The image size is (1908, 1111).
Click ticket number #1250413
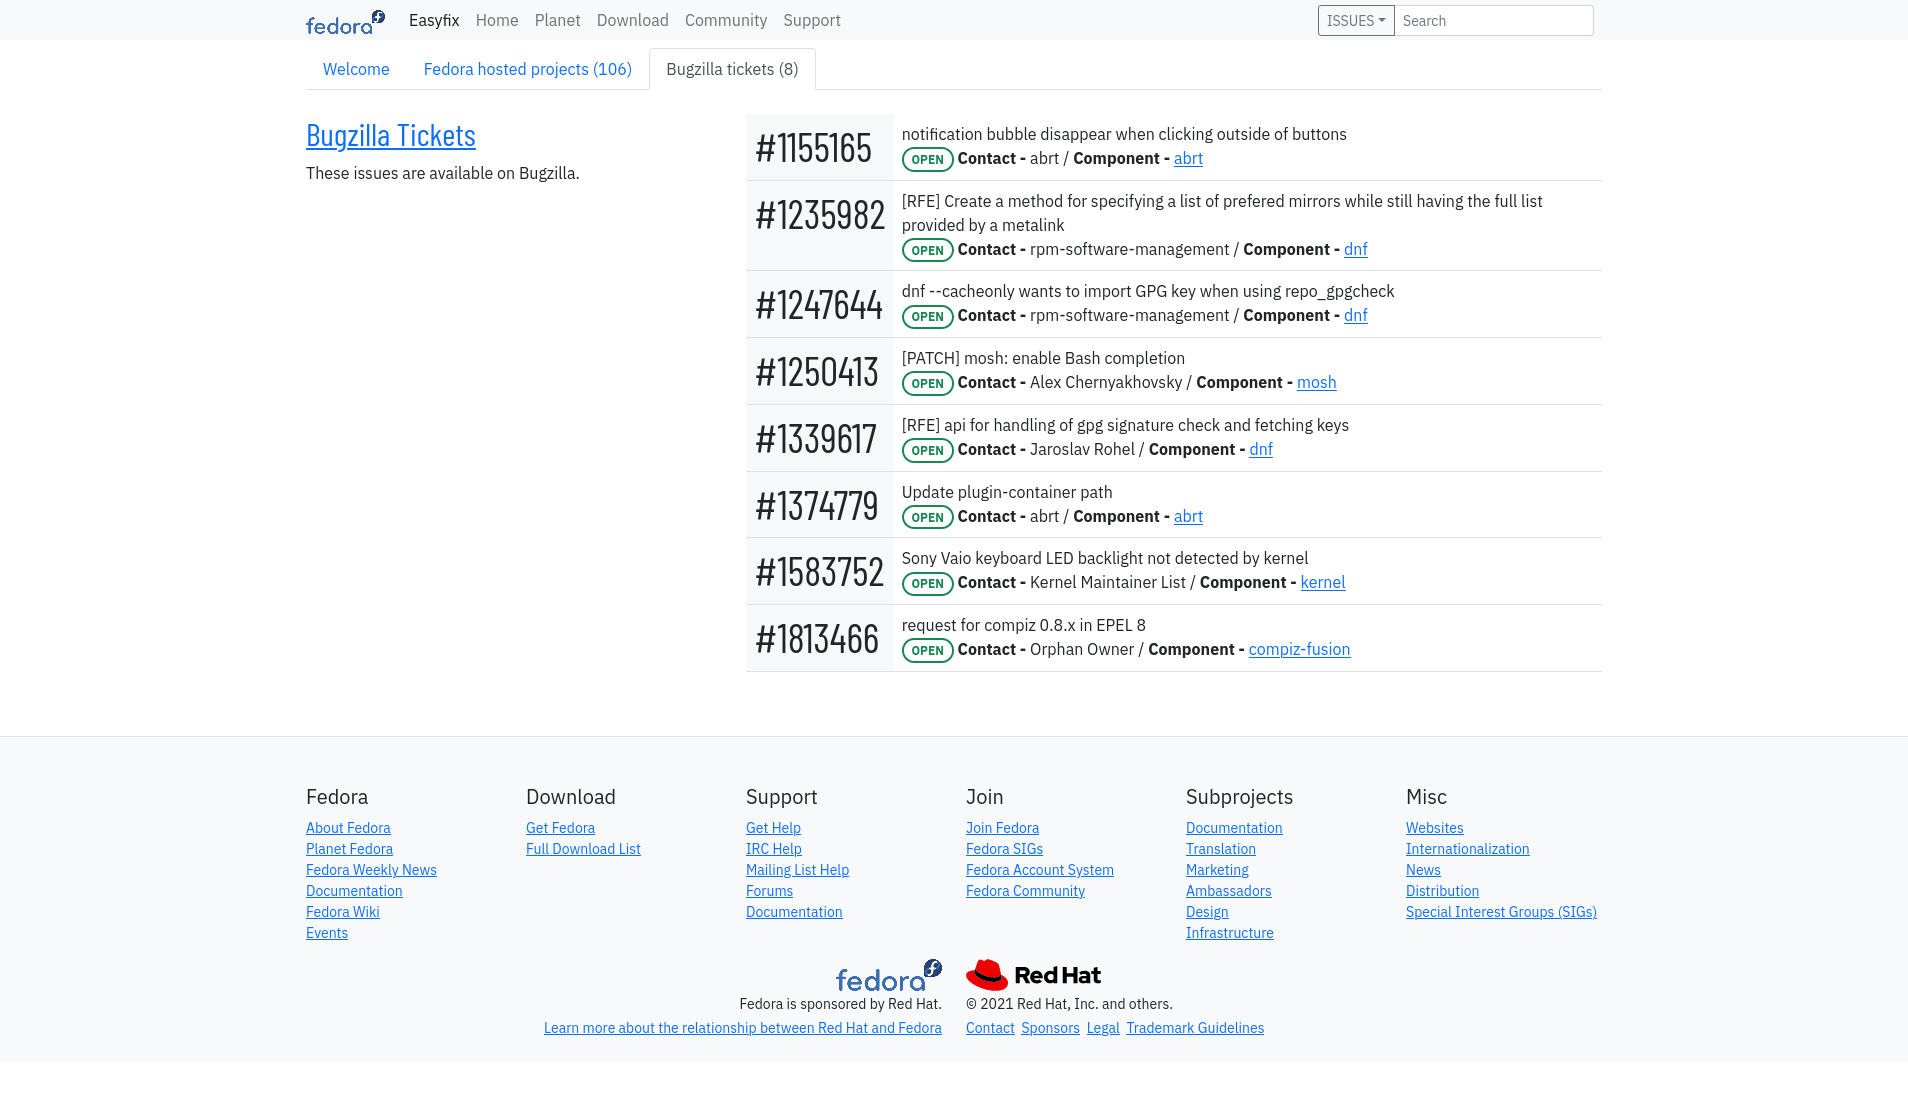(817, 372)
